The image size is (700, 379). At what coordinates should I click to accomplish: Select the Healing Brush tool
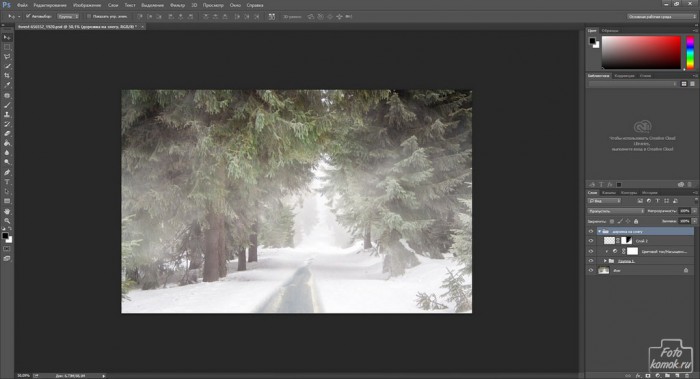click(x=7, y=96)
